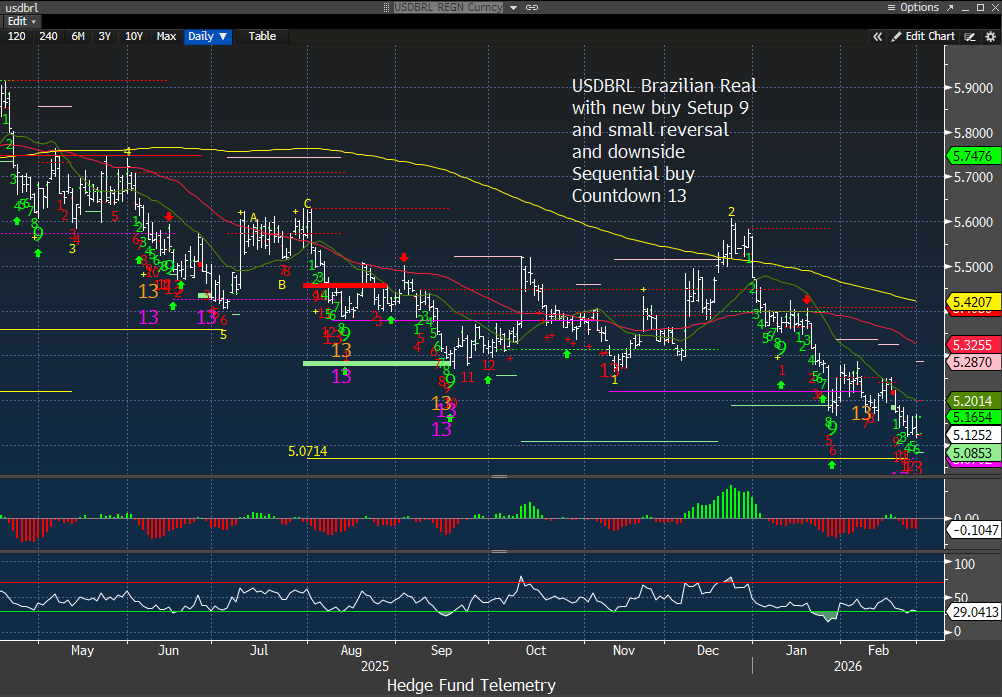This screenshot has width=1002, height=697.
Task: Open the Options menu
Action: (912, 7)
